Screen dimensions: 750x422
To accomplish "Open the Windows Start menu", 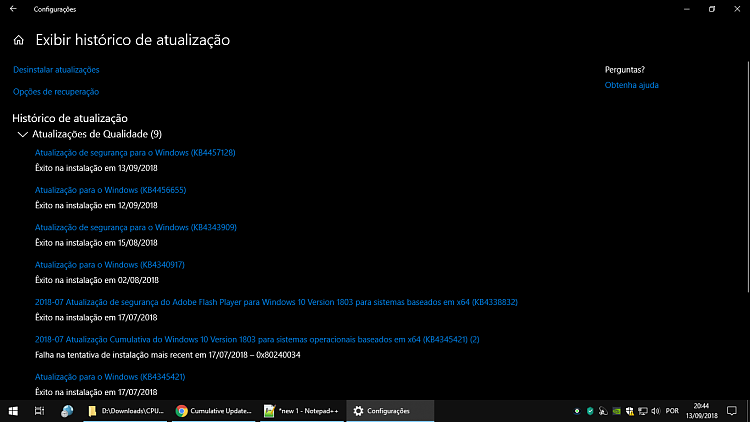I will (x=13, y=411).
